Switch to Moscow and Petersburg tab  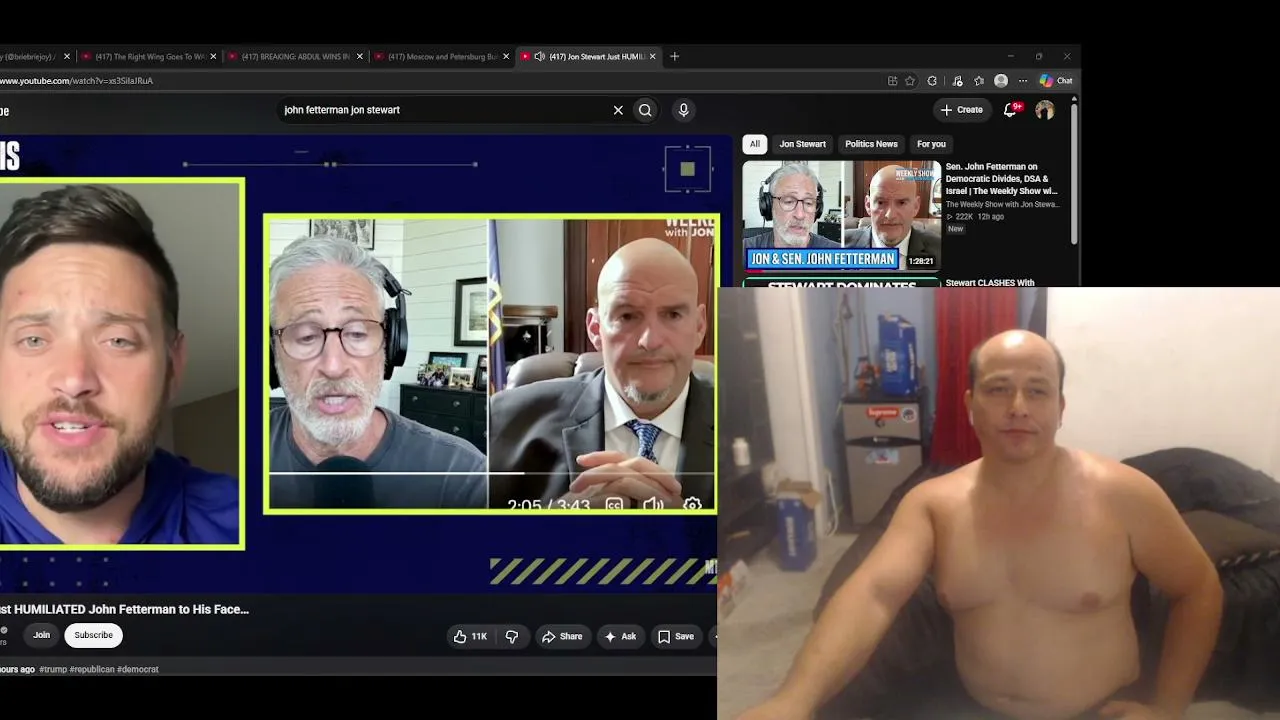point(442,57)
